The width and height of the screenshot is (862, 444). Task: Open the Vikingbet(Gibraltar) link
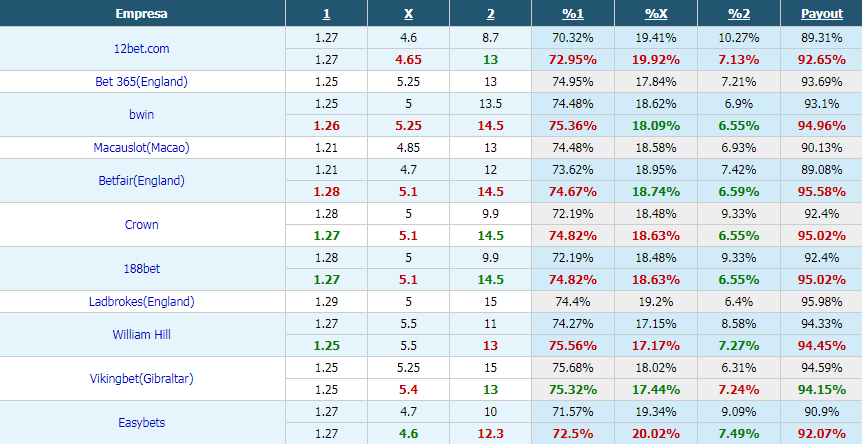coord(142,379)
